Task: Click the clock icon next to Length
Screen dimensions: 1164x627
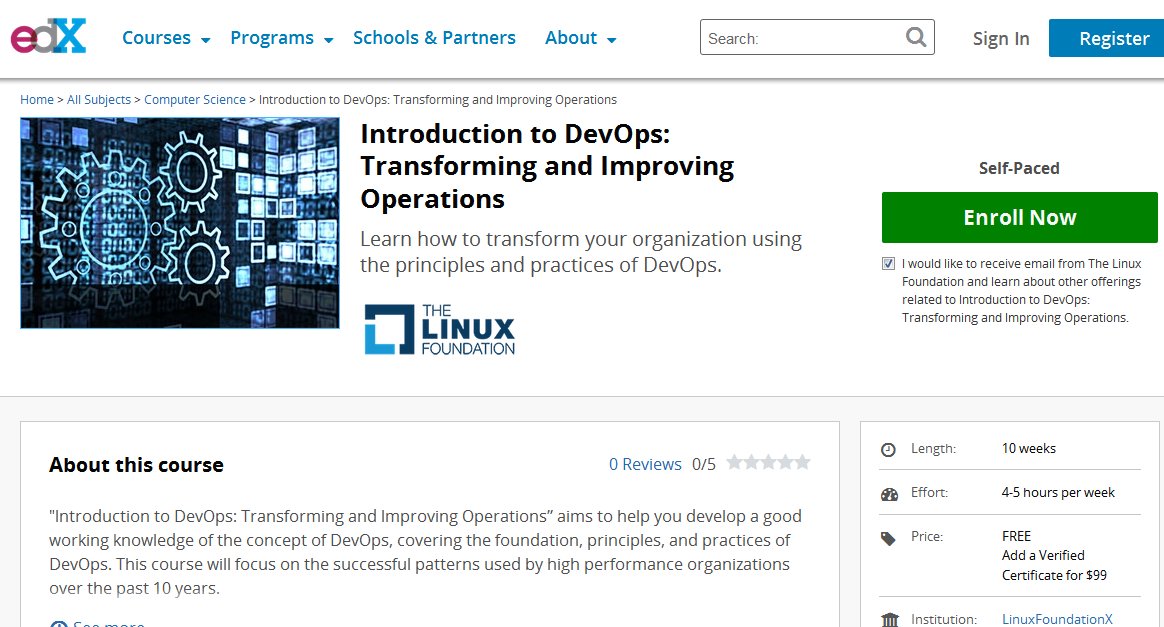Action: pyautogui.click(x=888, y=450)
